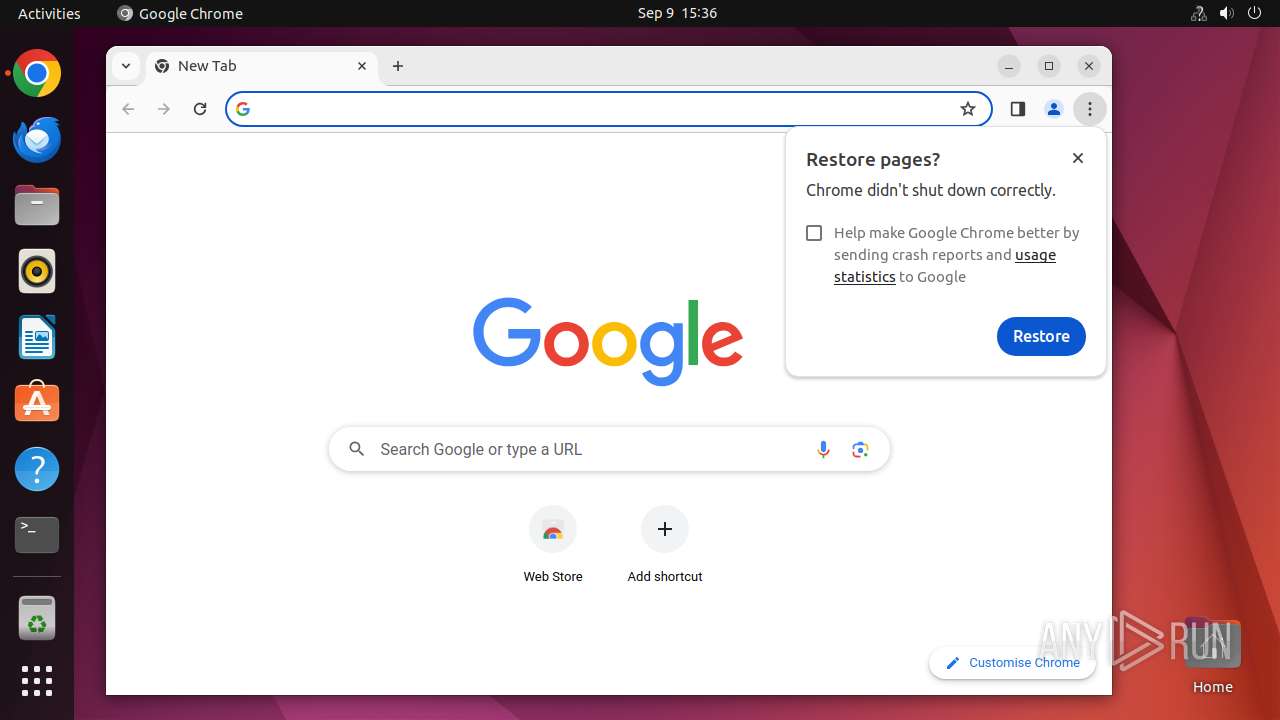Open the Trash from the dock

(37, 618)
